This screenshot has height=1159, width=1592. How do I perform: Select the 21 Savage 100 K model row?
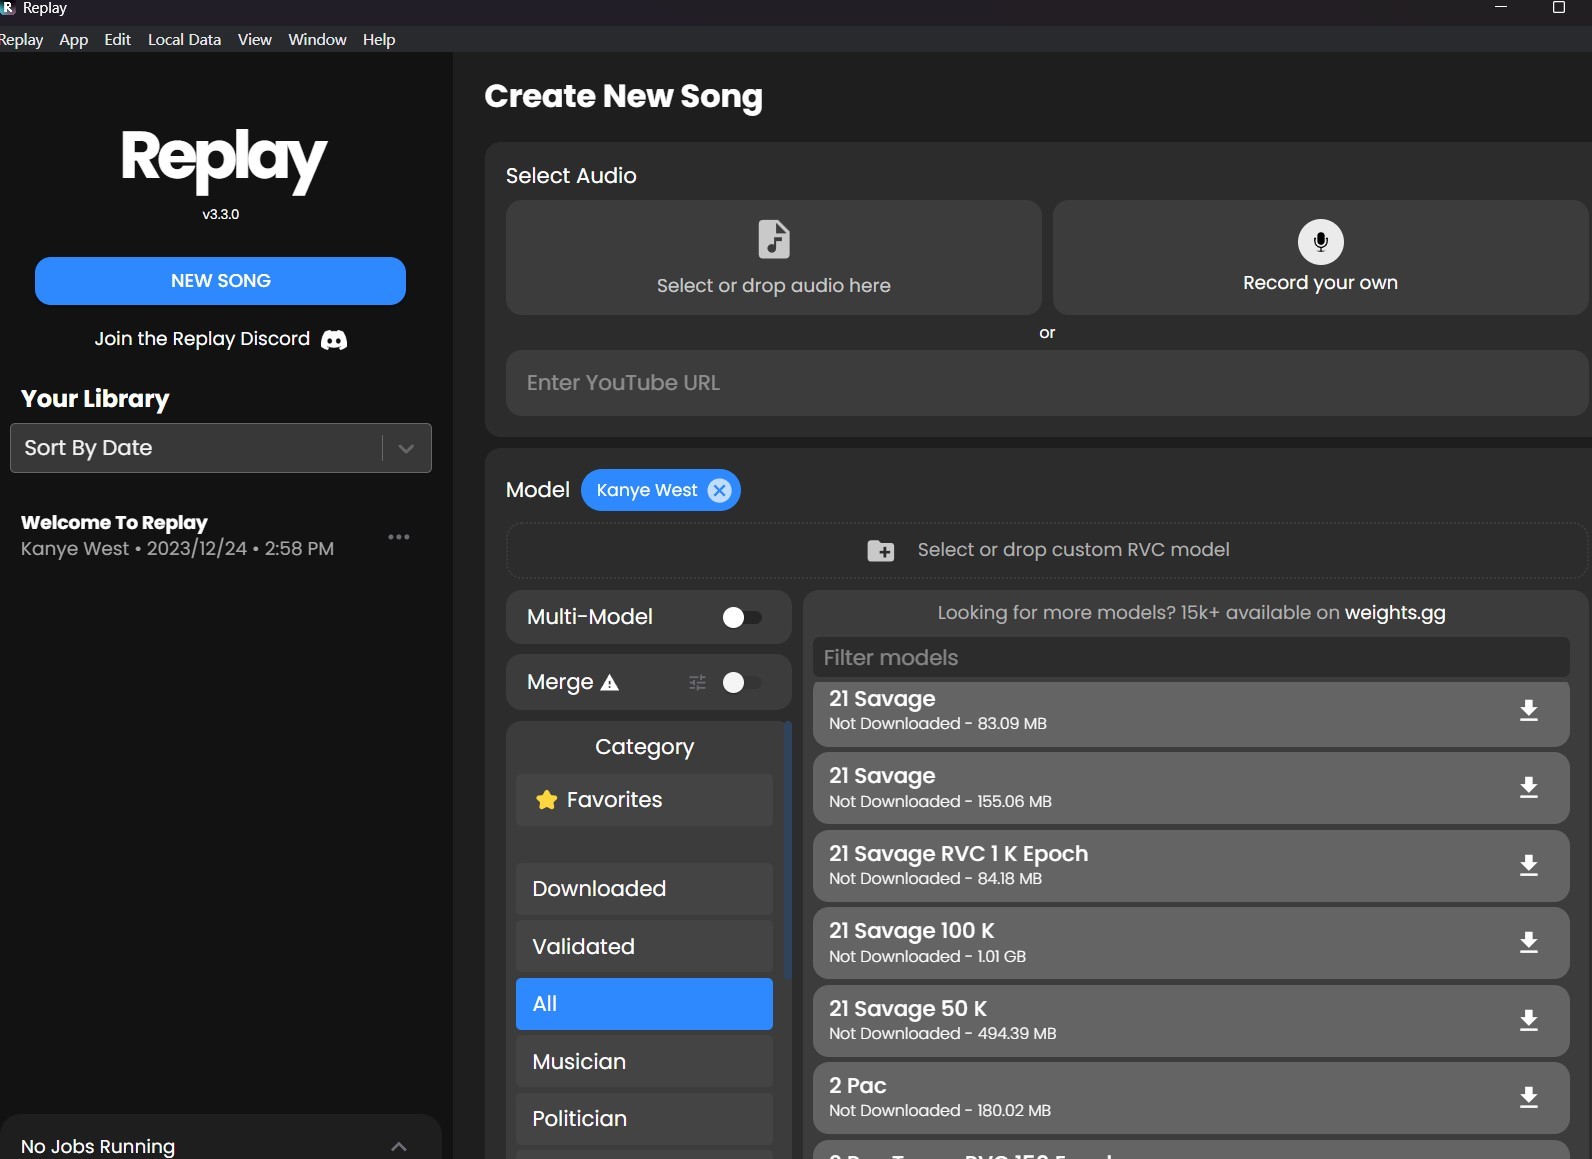tap(1191, 943)
